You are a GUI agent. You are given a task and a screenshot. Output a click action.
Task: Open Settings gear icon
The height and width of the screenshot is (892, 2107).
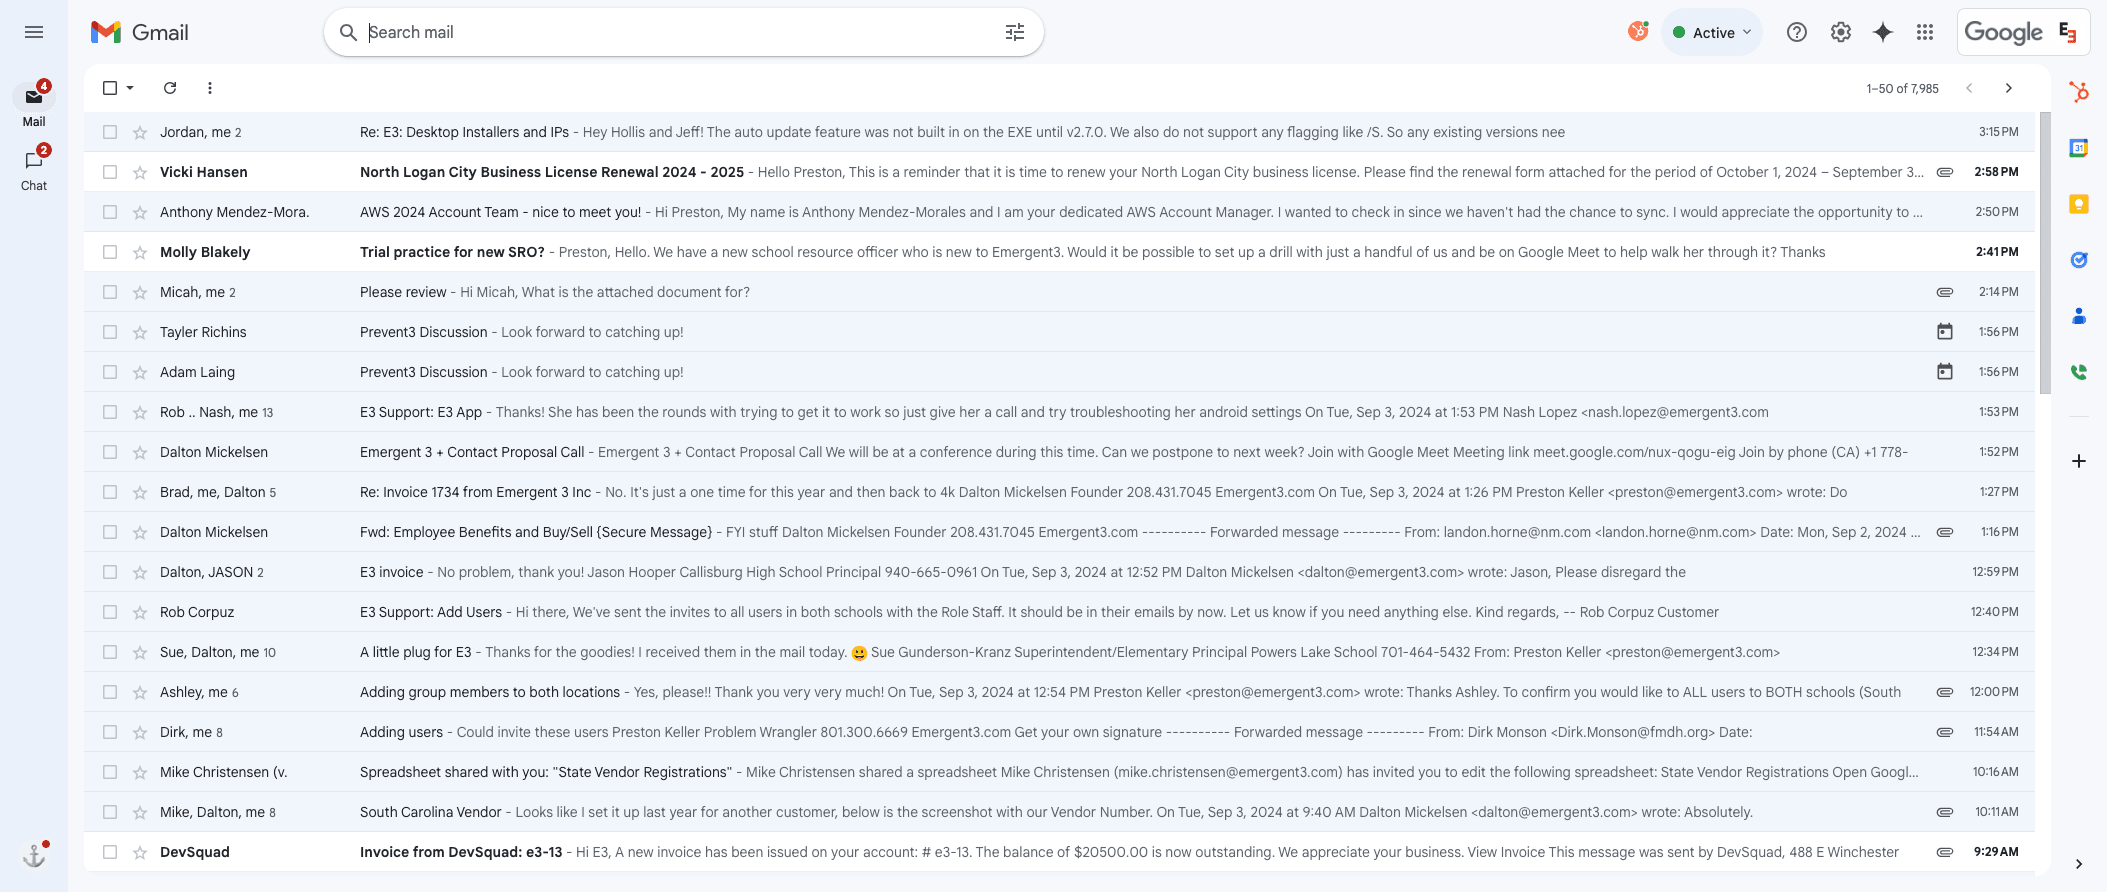pos(1841,32)
